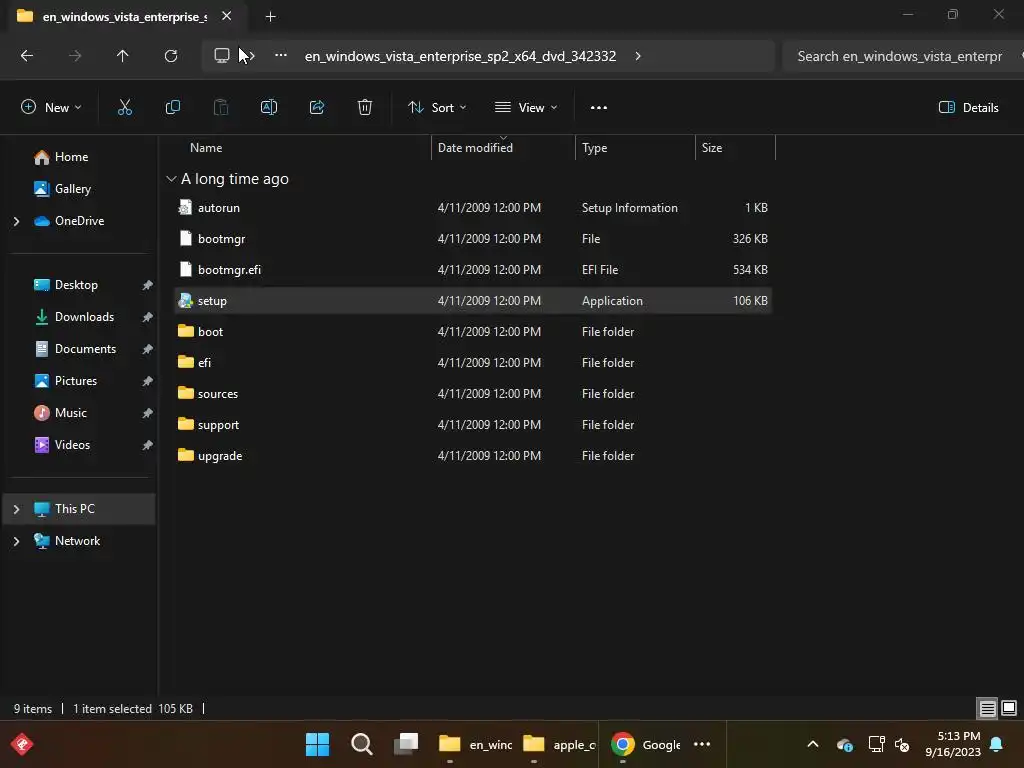Open the pinned Music folder
Image resolution: width=1024 pixels, height=768 pixels.
[71, 413]
